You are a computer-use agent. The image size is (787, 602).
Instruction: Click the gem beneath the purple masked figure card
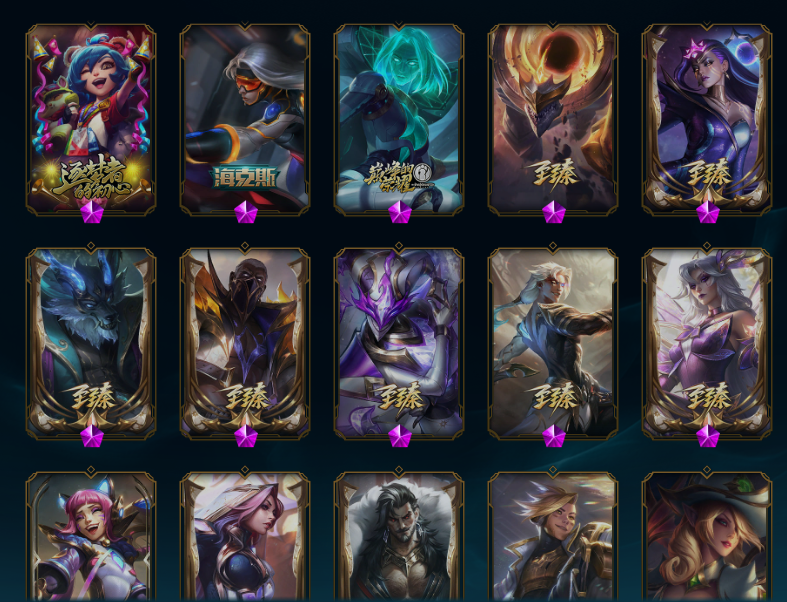coord(400,436)
